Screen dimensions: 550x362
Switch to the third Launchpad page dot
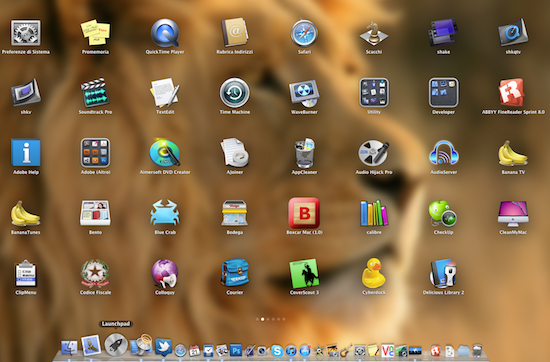268,319
